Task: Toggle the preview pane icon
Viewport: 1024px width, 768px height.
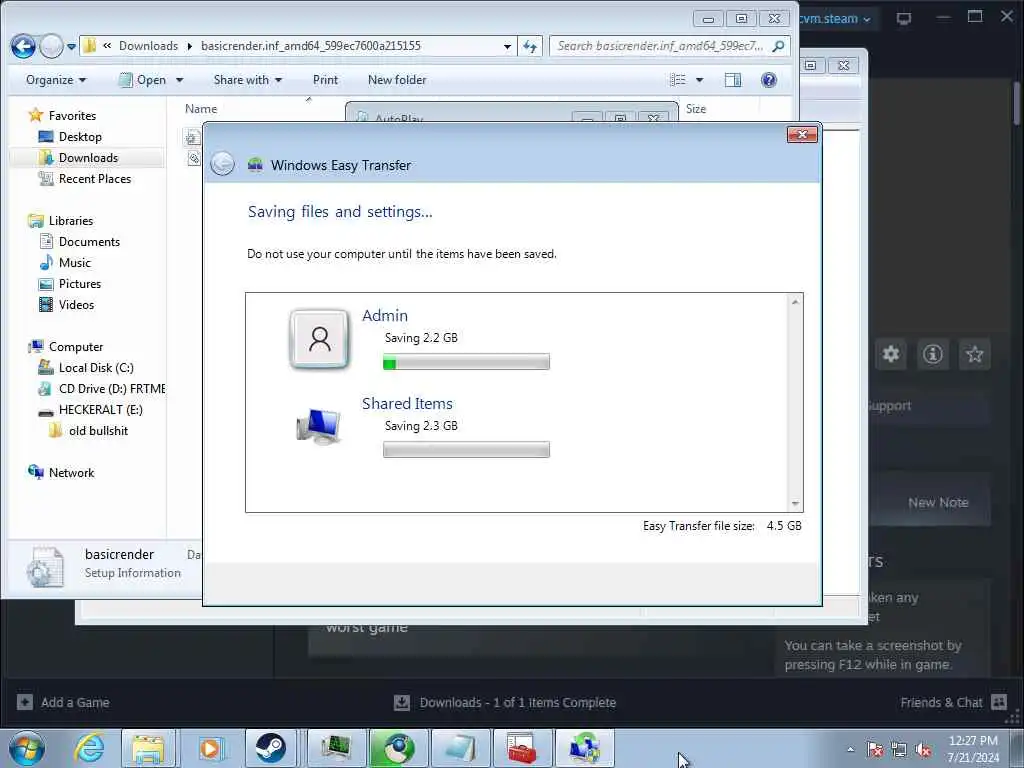Action: [x=733, y=80]
